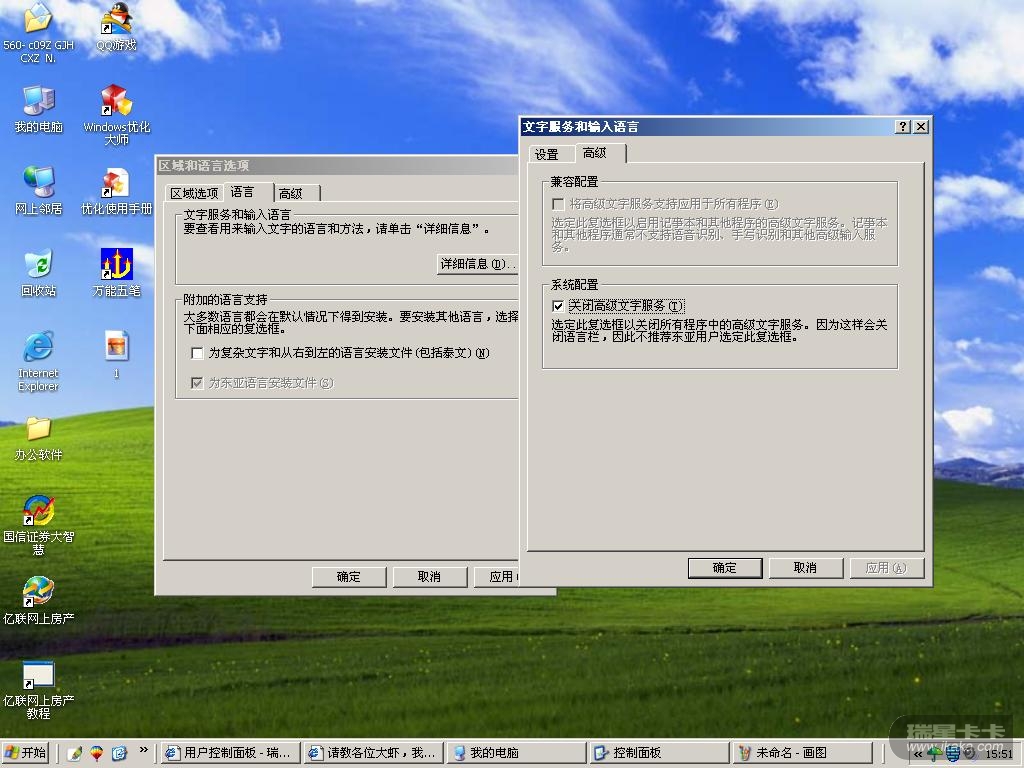Image resolution: width=1024 pixels, height=768 pixels.
Task: Expand quick launch overflow chevron in taskbar
Action: 144,750
